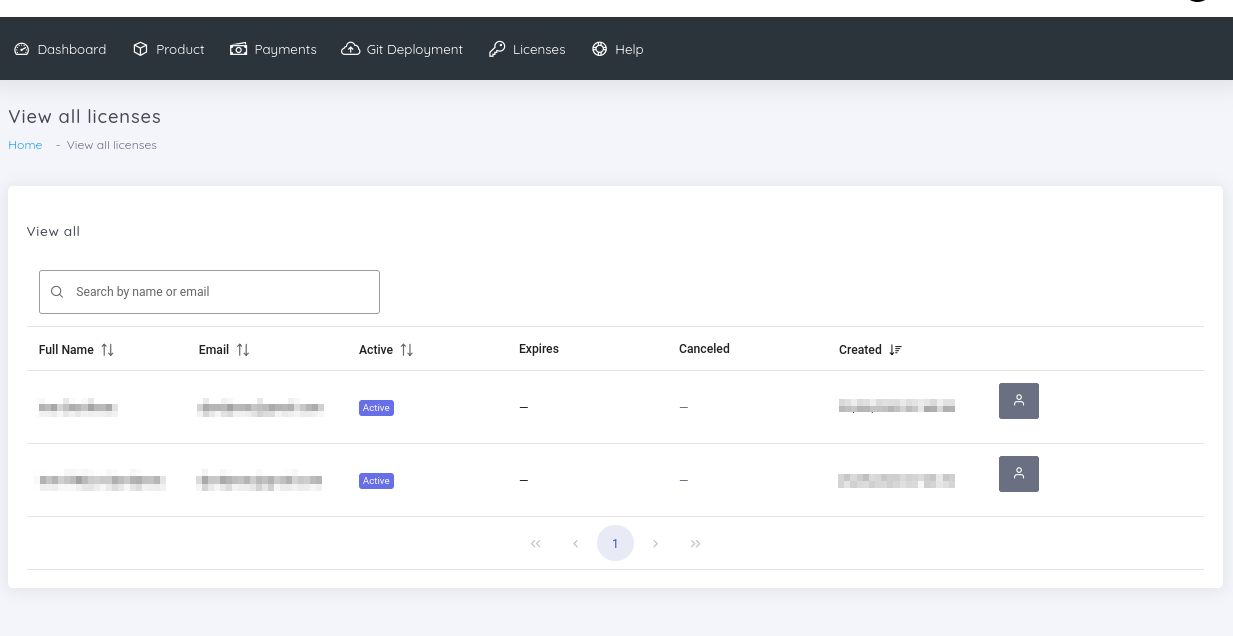Click the Product box icon

(140, 49)
